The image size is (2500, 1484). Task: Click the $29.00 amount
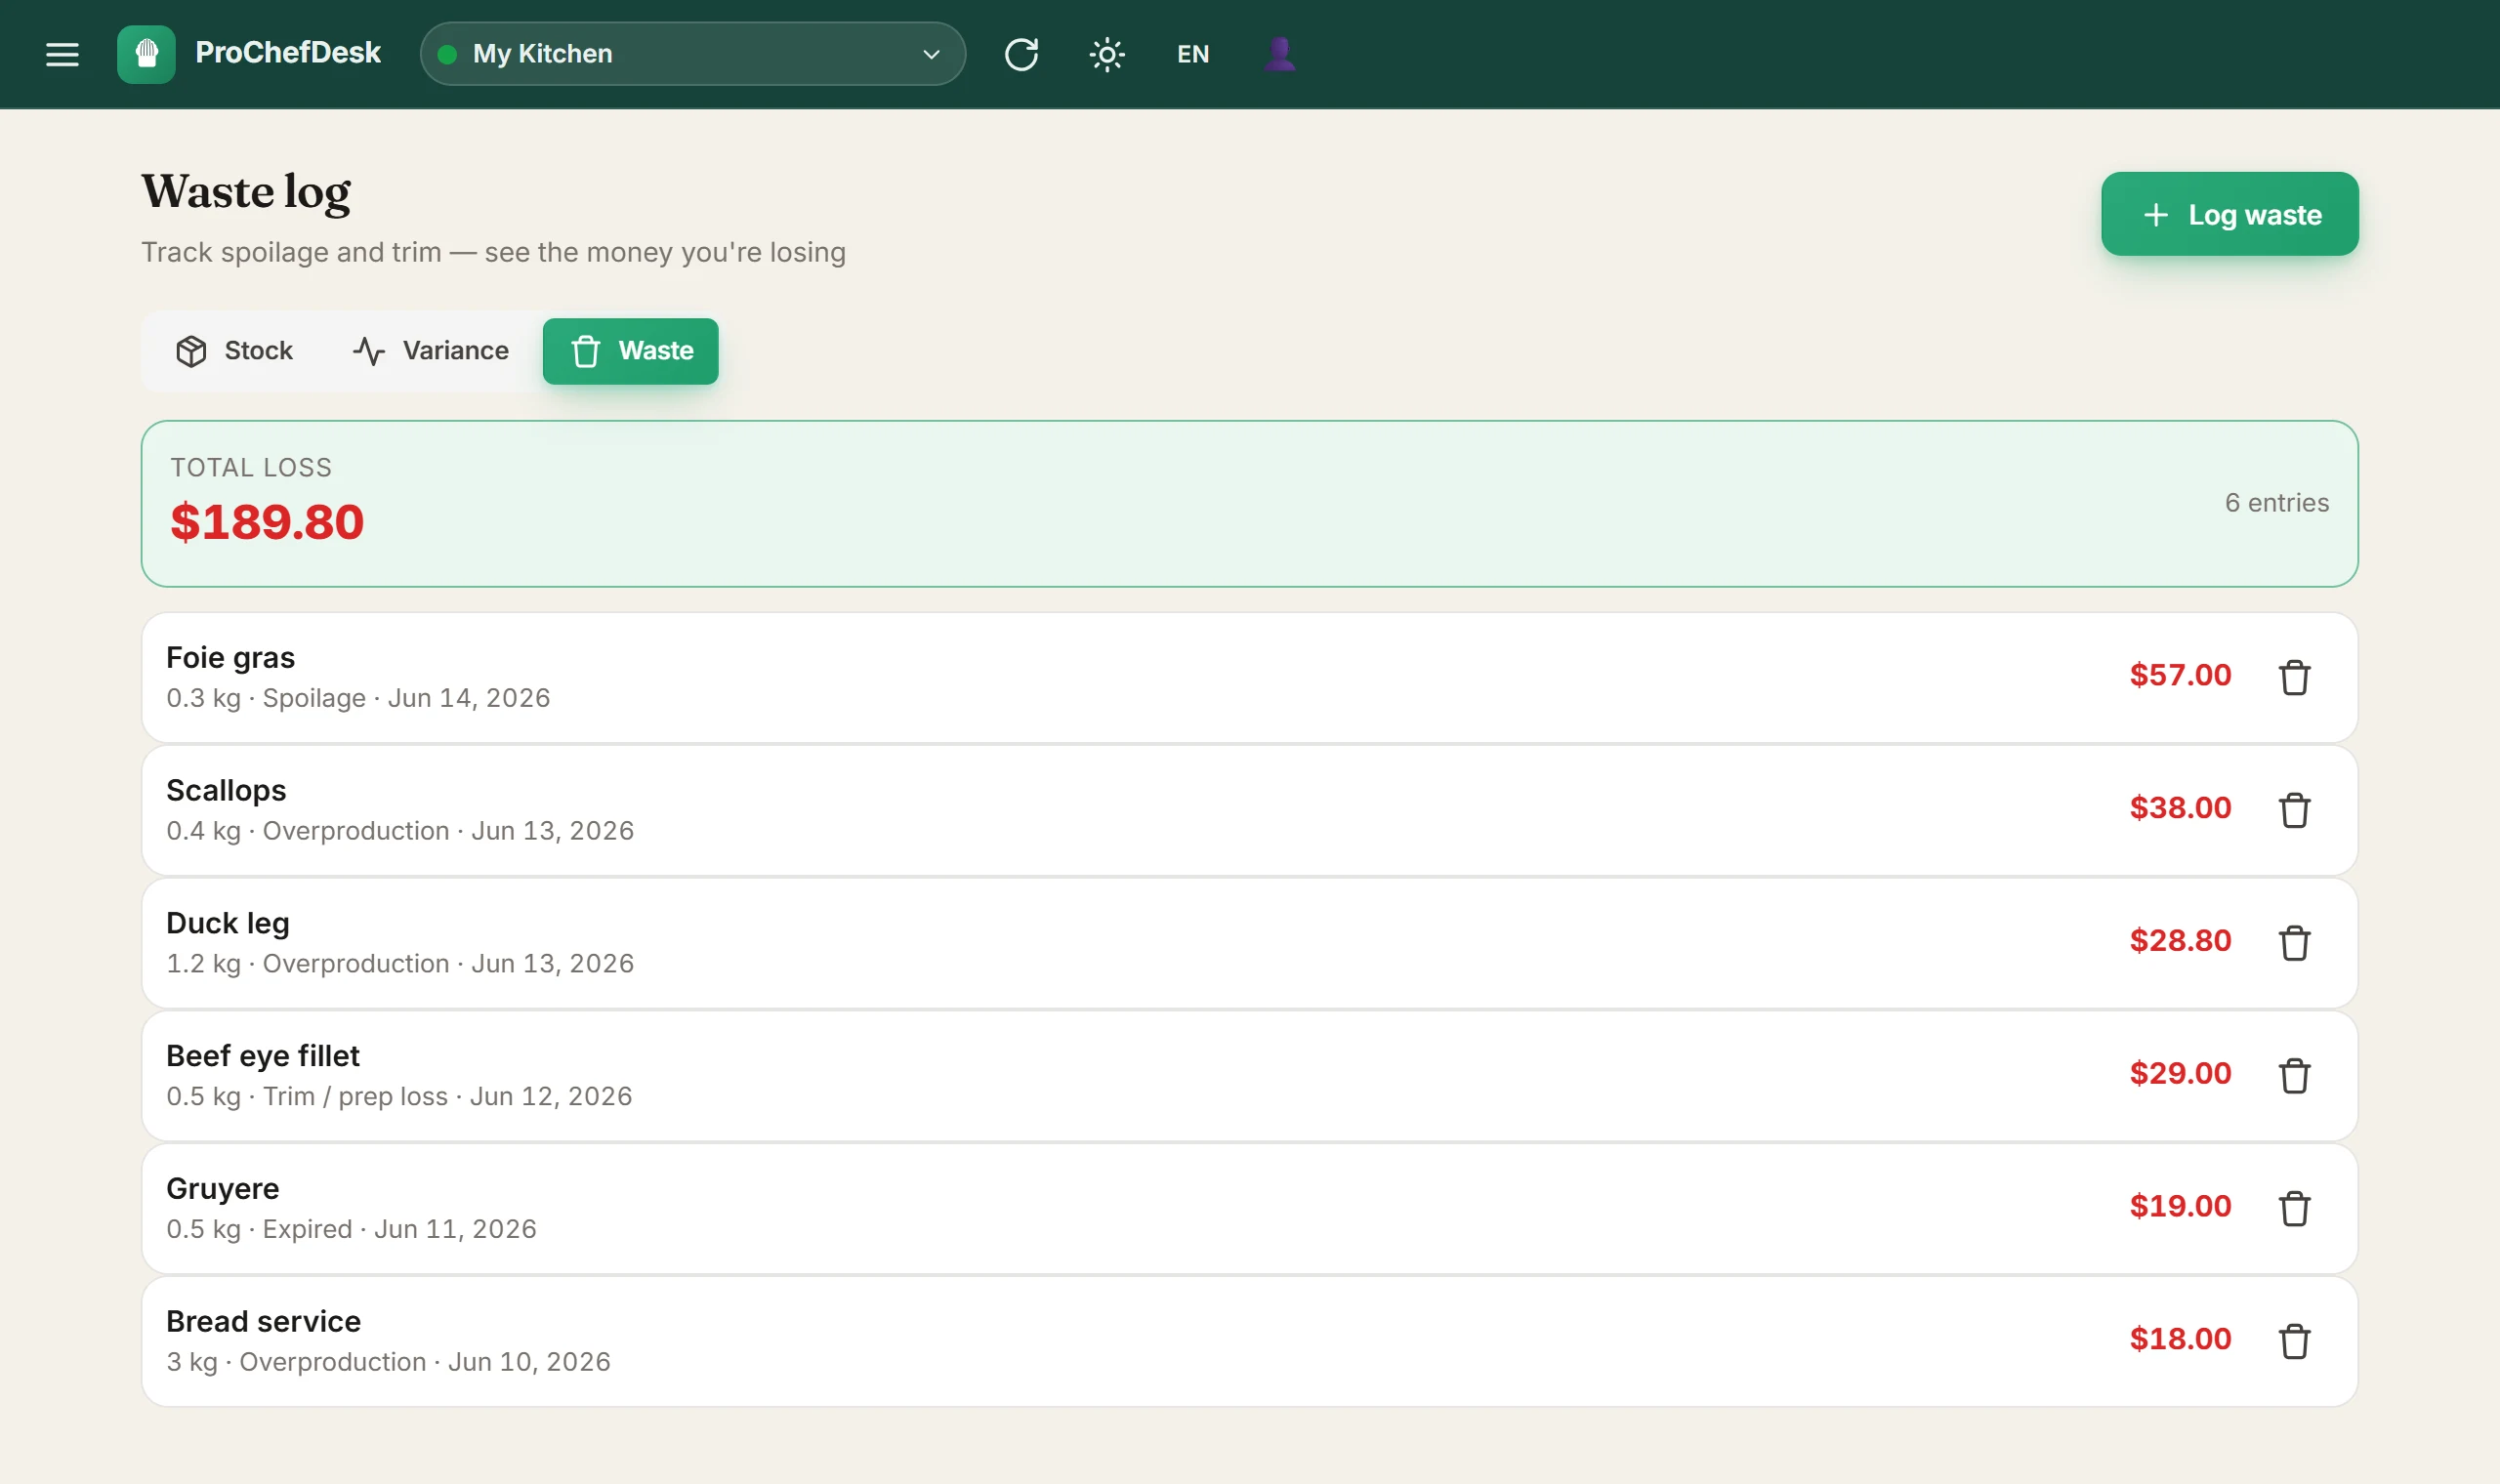pyautogui.click(x=2180, y=1073)
